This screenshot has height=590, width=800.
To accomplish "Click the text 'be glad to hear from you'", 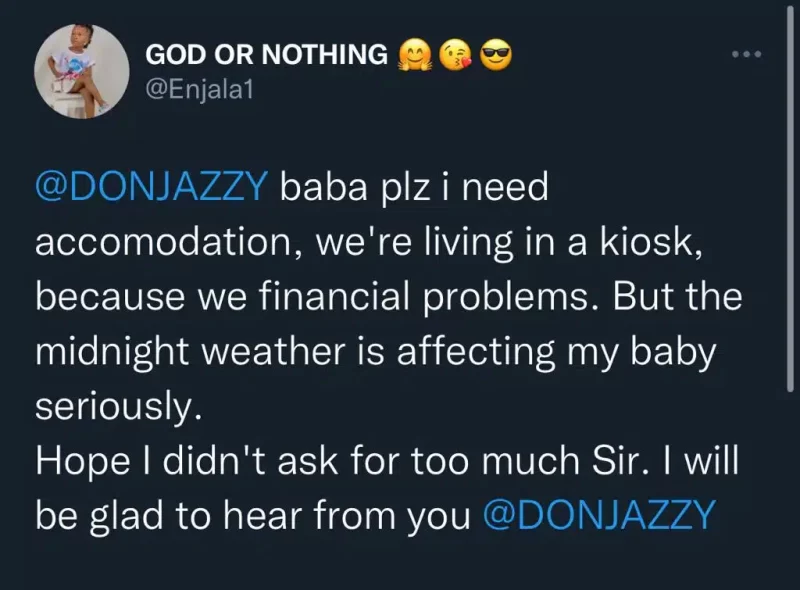I will tap(253, 516).
